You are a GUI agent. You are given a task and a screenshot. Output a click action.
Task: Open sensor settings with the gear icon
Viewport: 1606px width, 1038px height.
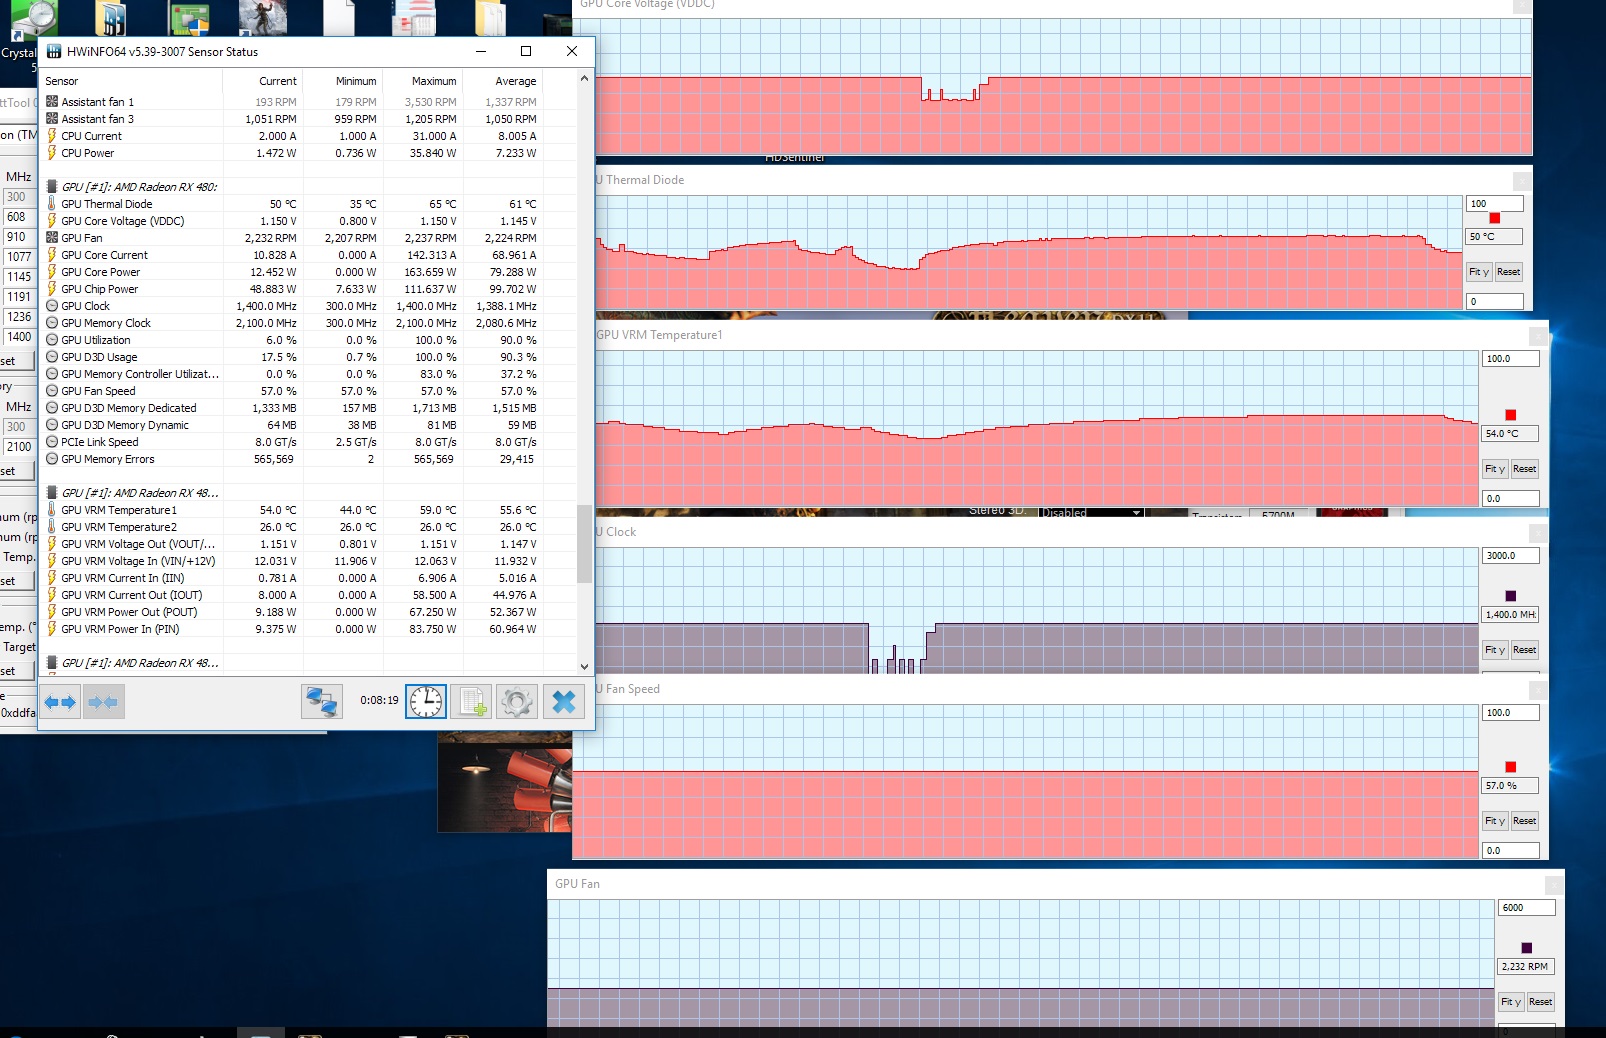click(x=517, y=702)
